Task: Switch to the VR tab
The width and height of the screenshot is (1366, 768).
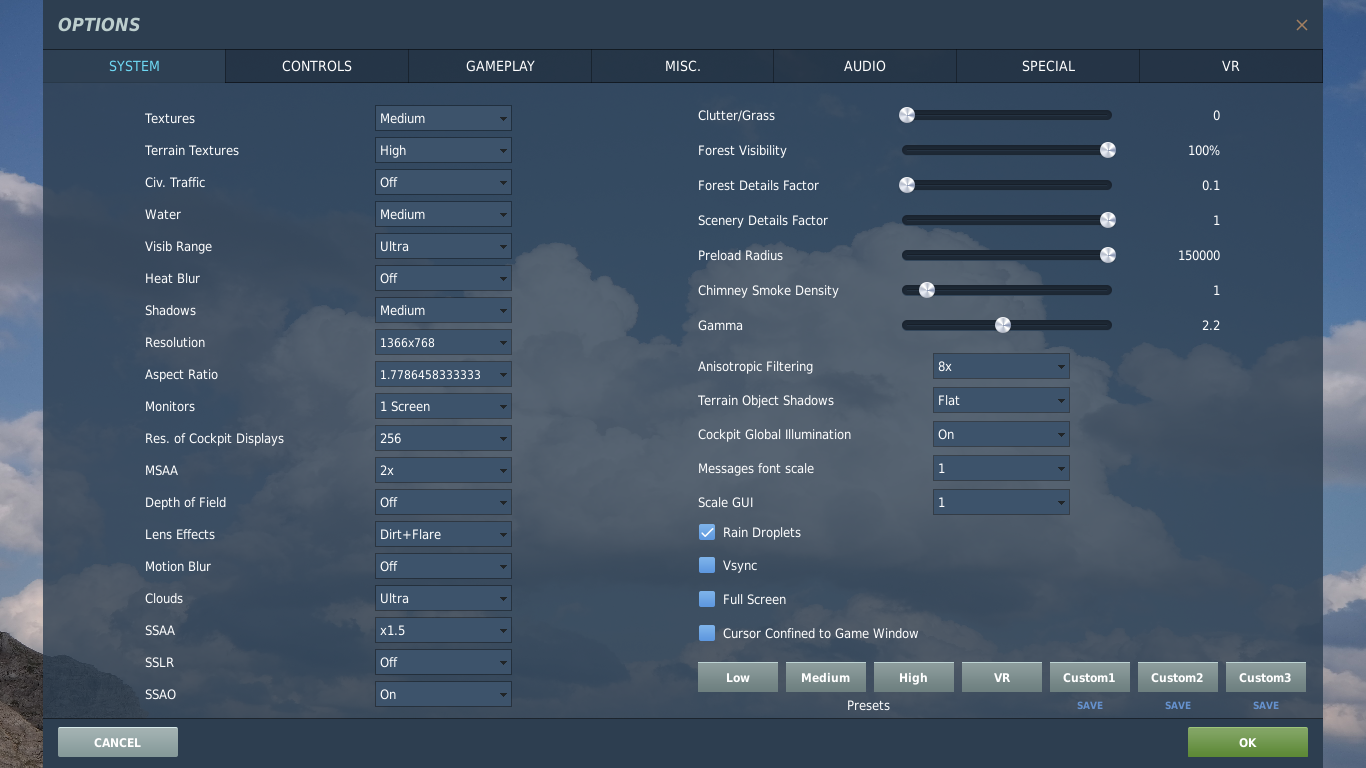Action: click(x=1231, y=66)
